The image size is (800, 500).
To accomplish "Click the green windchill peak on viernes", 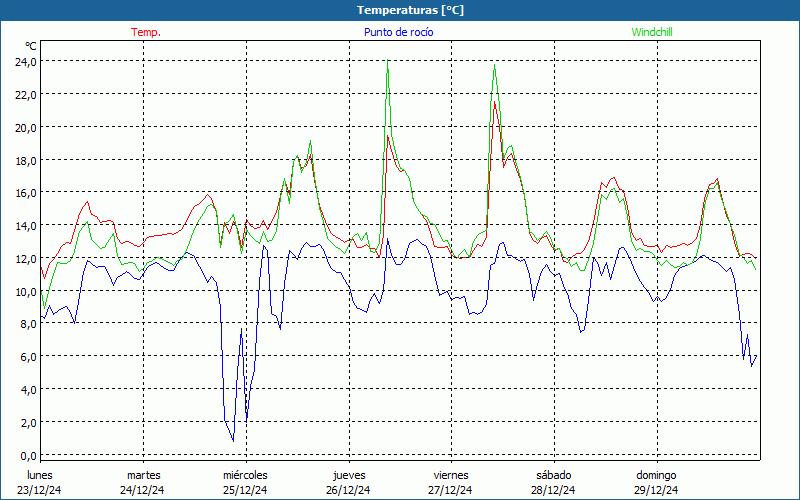I will [x=494, y=65].
